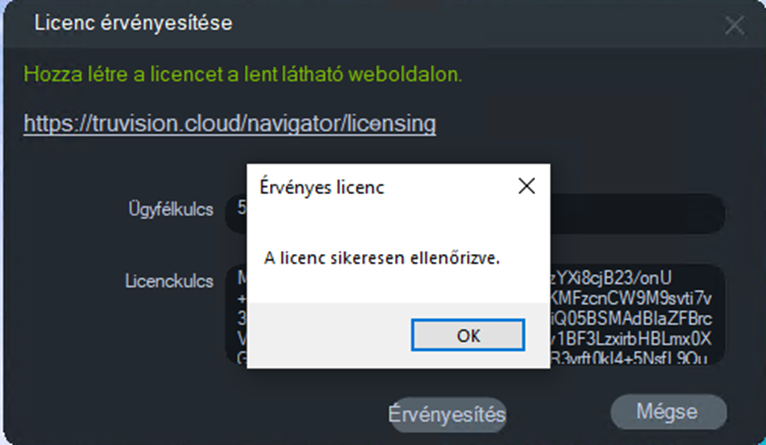Place cursor in license key line ending 'ZFBrc'
The image size is (766, 445).
pyautogui.click(x=631, y=318)
